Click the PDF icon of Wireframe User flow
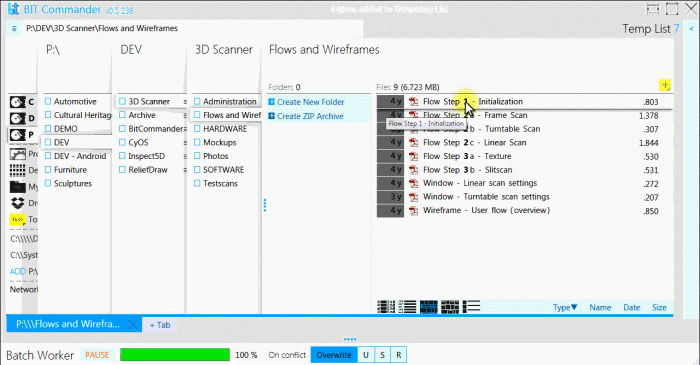 pos(413,211)
